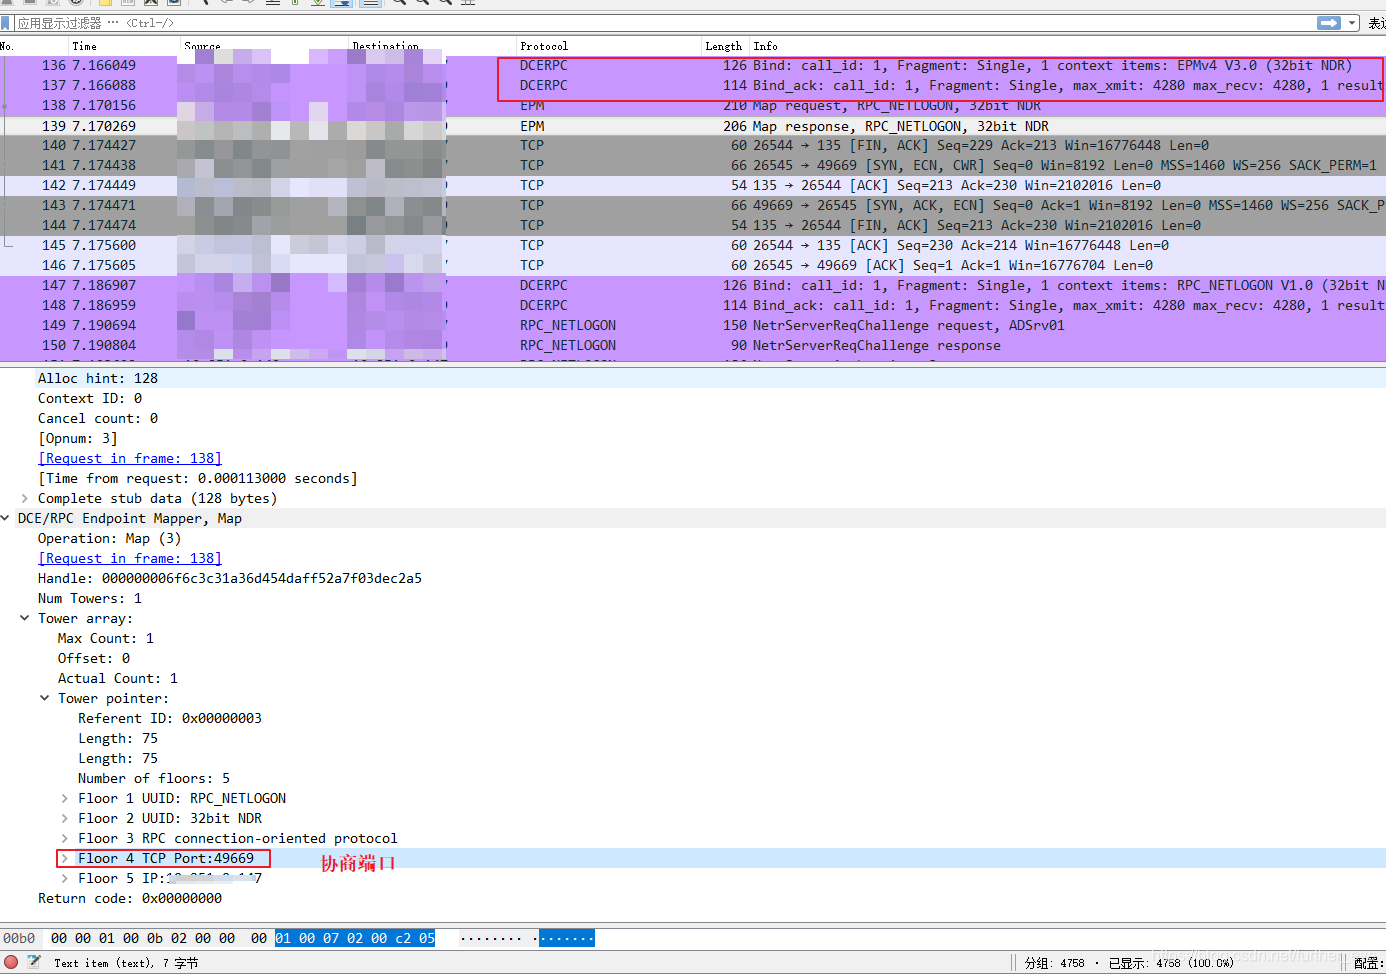Sort packets by the Info column header
The image size is (1386, 974).
click(x=766, y=46)
